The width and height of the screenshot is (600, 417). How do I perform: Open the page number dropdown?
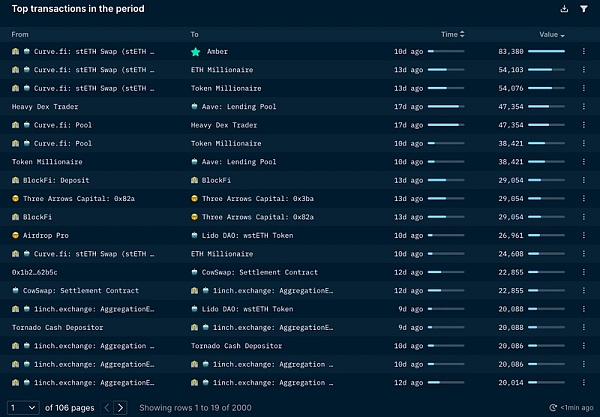coord(22,407)
